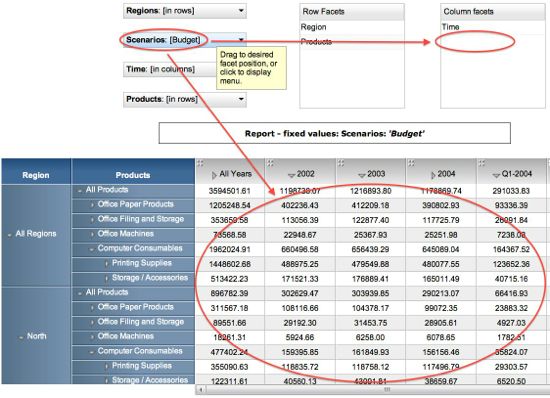Click the drag handle icon above 2004 column
Viewport: 550px width, 398px height.
(x=411, y=163)
